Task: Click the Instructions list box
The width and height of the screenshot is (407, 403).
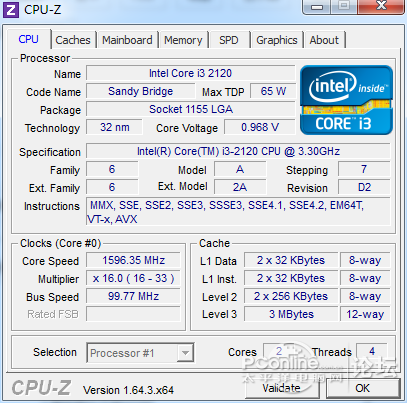Action: [238, 212]
